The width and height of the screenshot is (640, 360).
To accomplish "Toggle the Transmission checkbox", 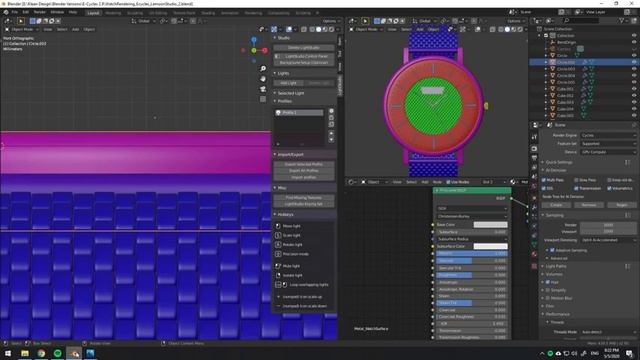I will pyautogui.click(x=576, y=188).
